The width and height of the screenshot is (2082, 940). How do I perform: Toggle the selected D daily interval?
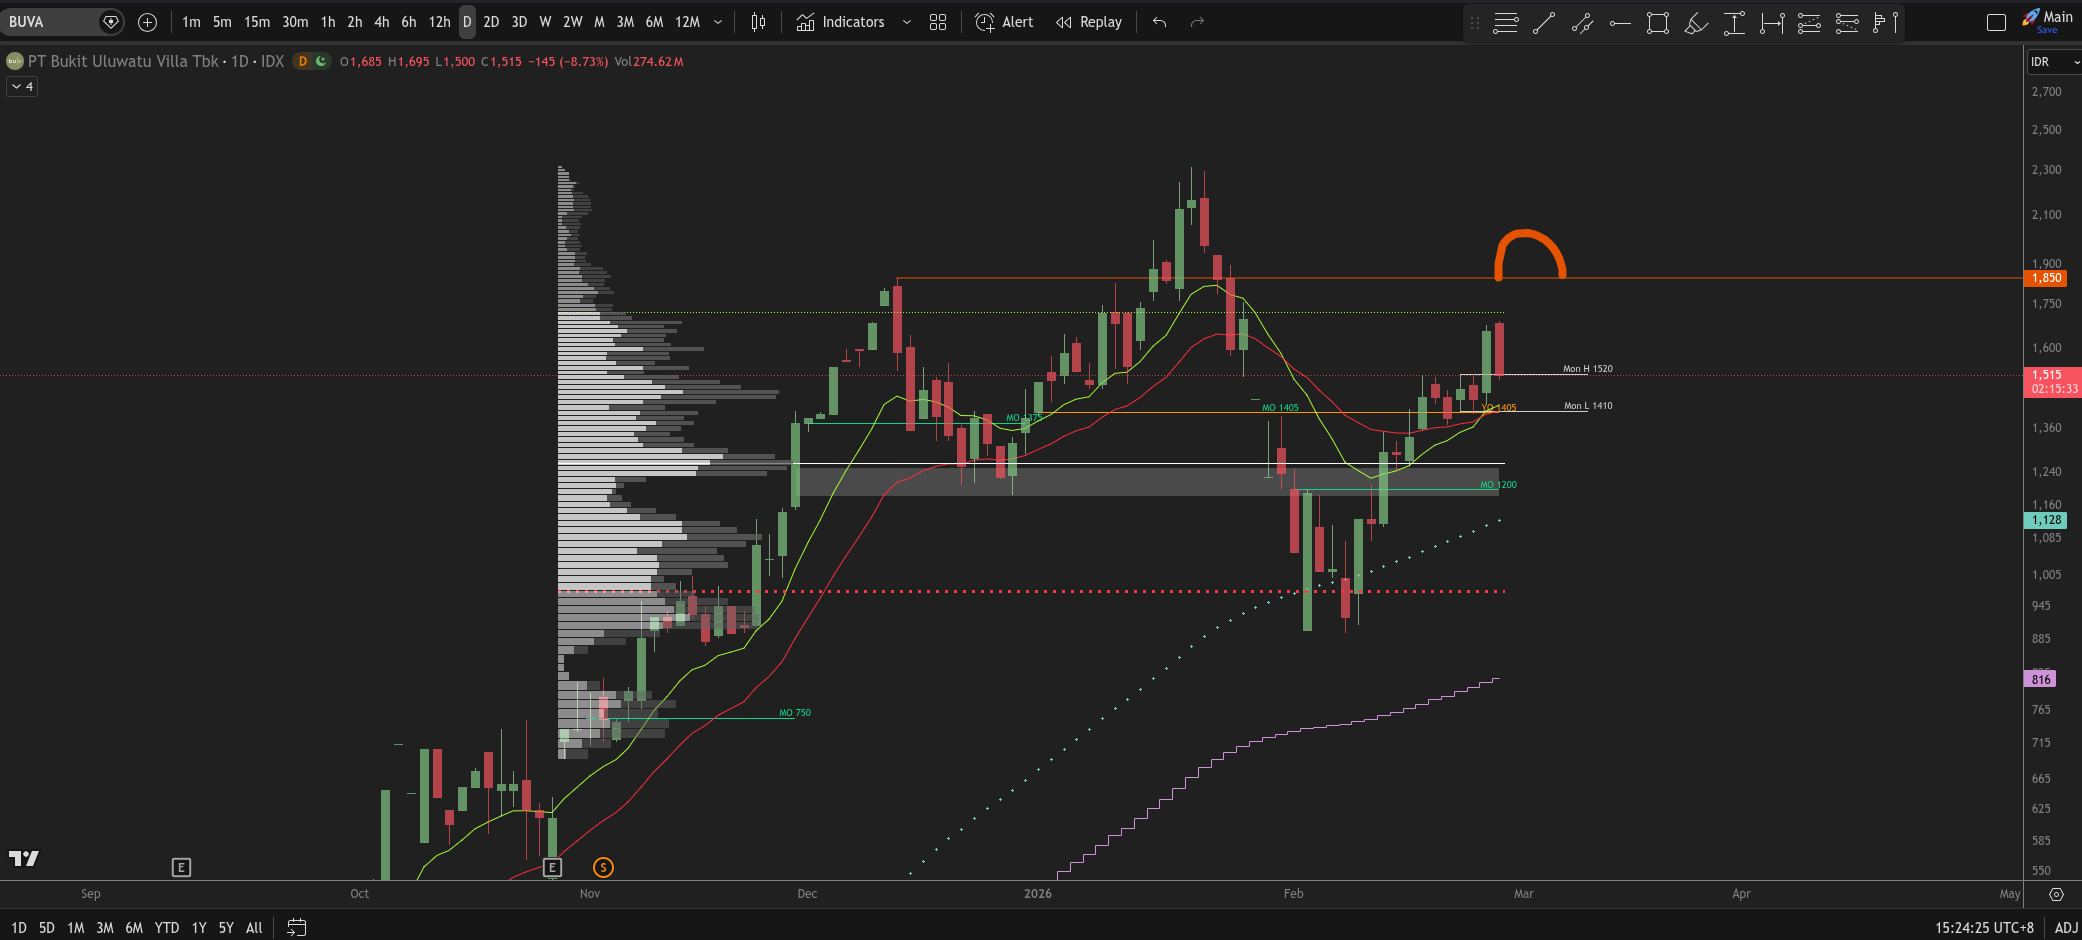click(x=467, y=22)
